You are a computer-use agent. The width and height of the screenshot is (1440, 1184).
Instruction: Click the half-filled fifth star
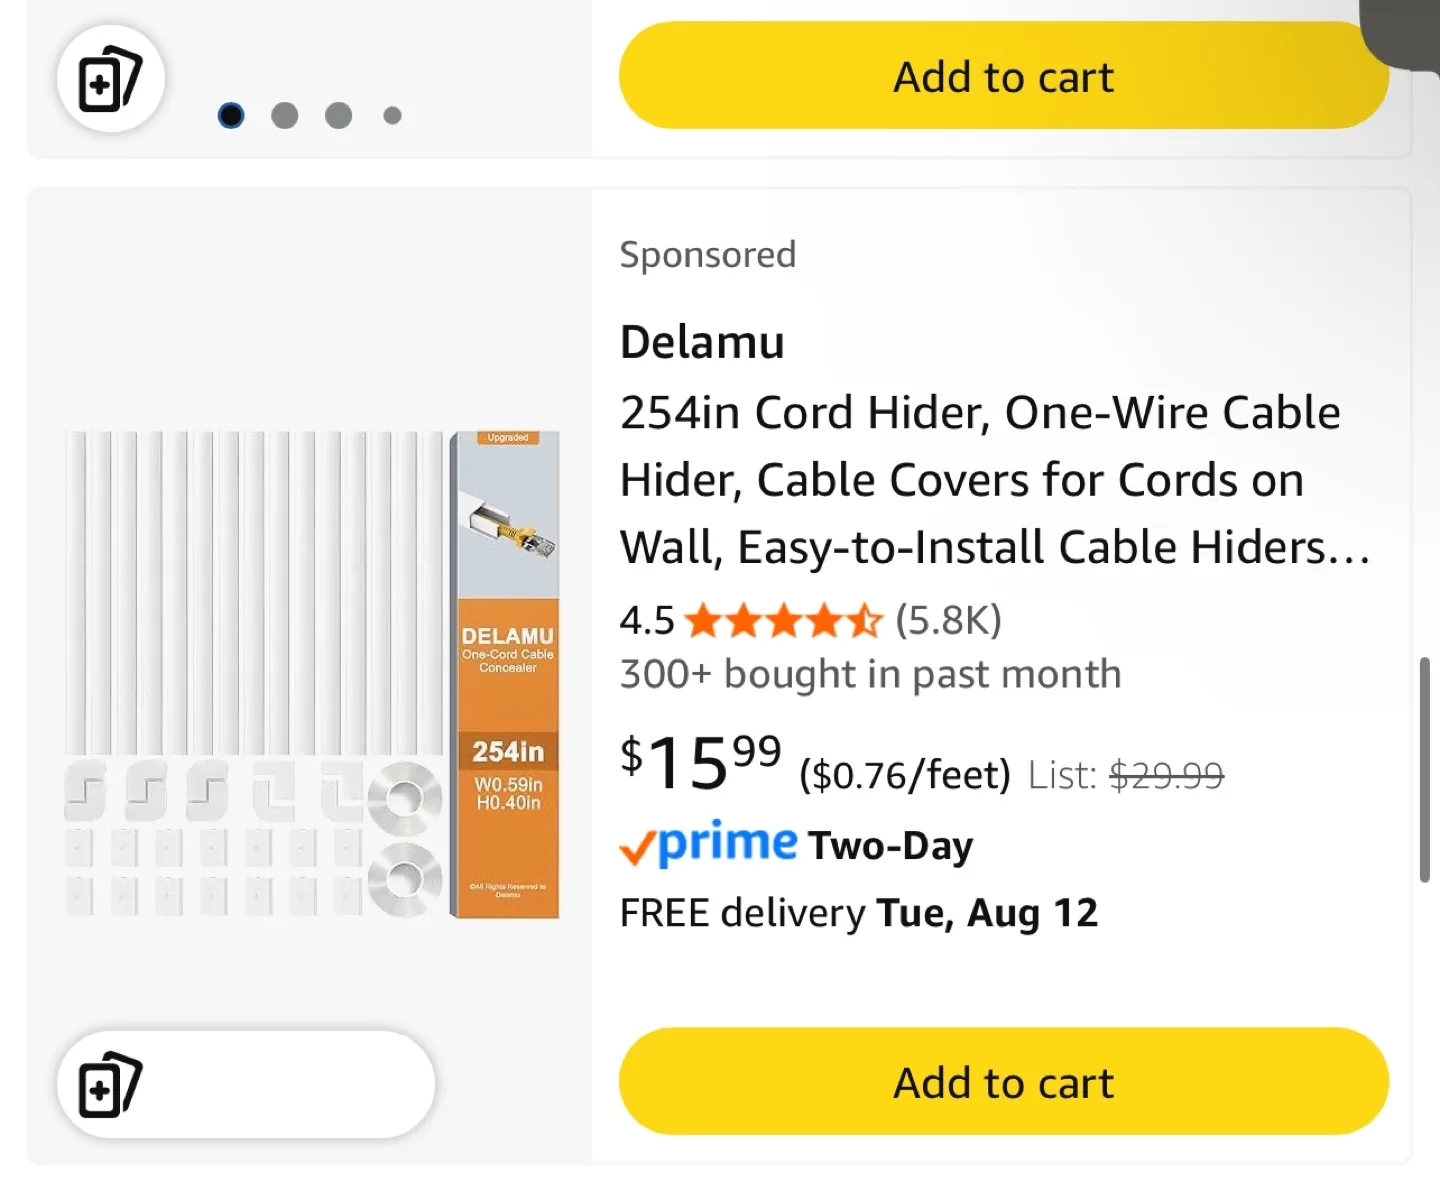864,620
